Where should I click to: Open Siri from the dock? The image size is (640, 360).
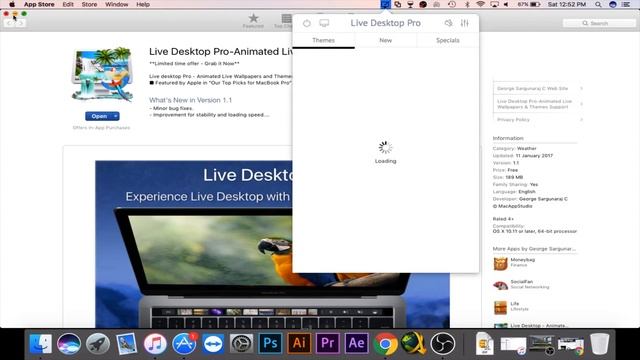point(69,343)
